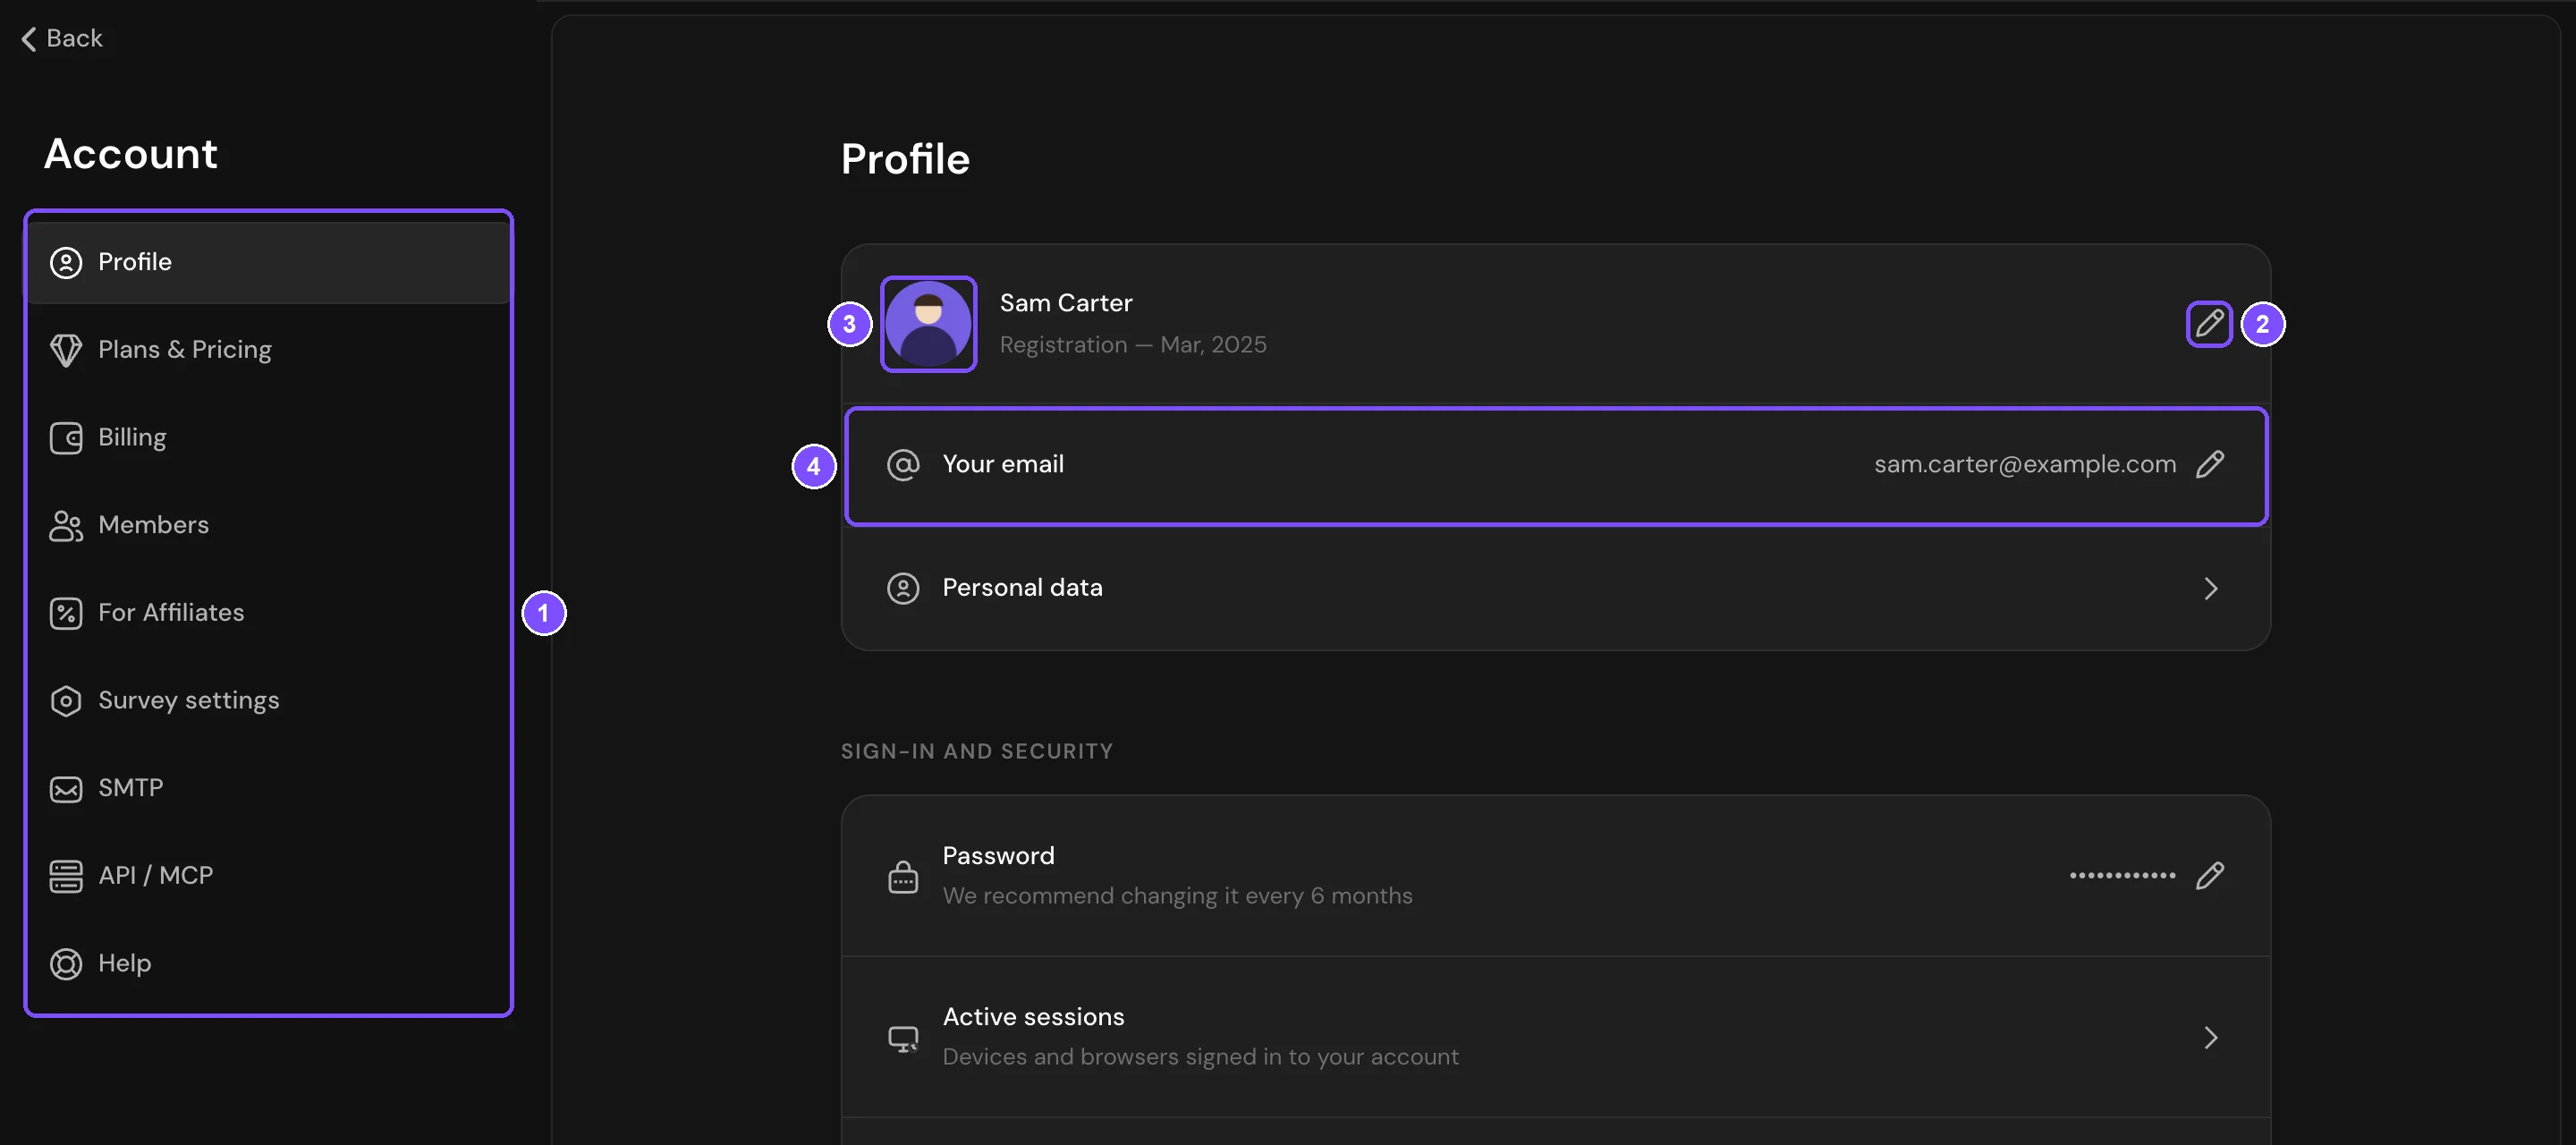This screenshot has width=2576, height=1145.
Task: Click the API / MCP server icon
Action: [66, 876]
